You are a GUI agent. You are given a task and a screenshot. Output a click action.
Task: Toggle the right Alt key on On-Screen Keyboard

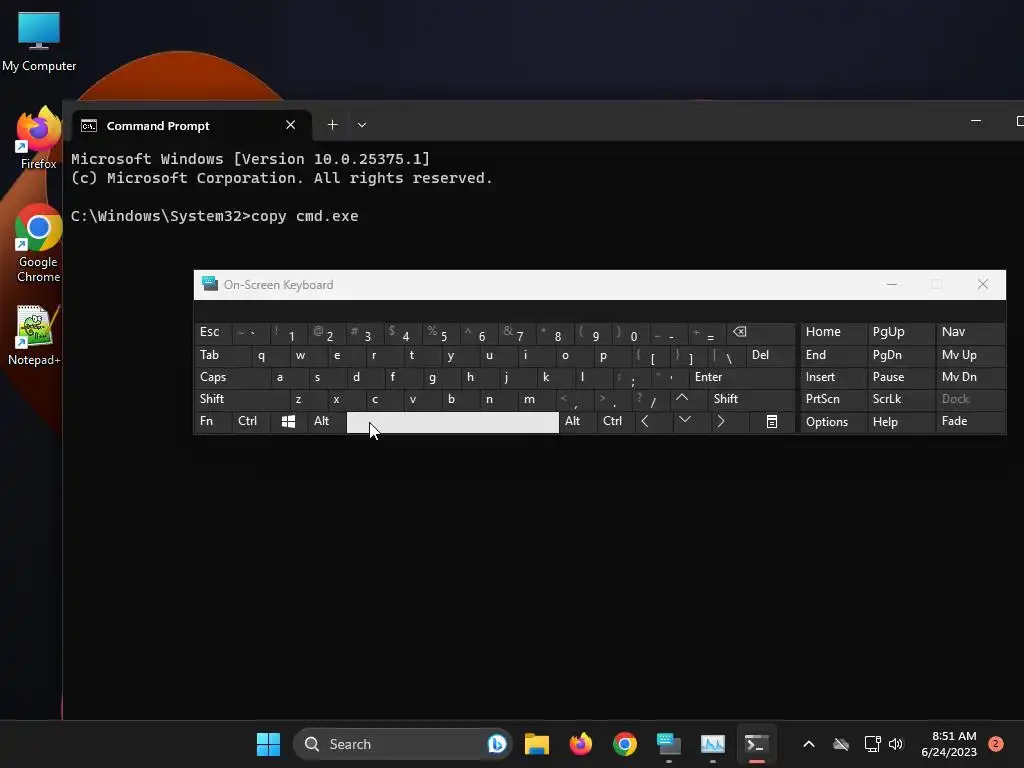tap(577, 422)
